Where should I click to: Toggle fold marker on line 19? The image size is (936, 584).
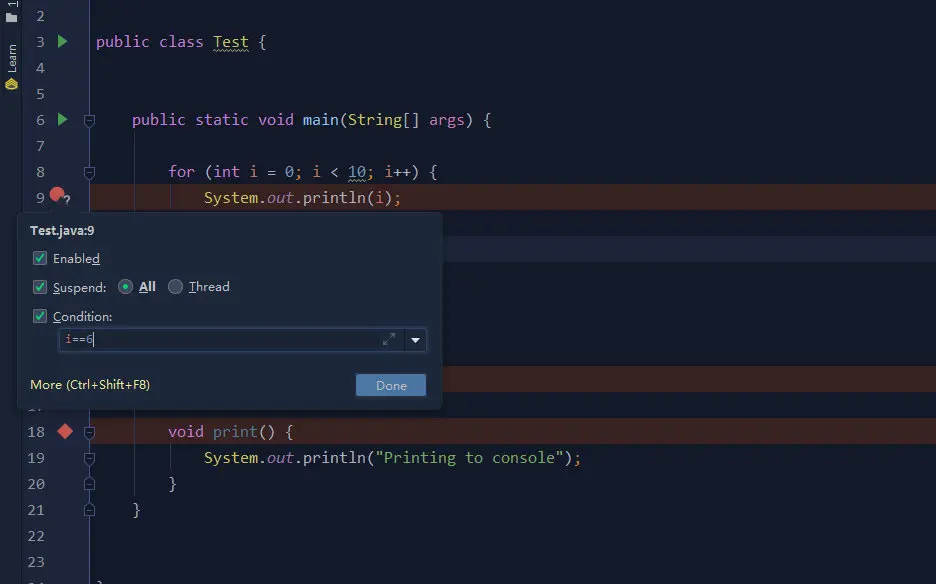pos(90,459)
